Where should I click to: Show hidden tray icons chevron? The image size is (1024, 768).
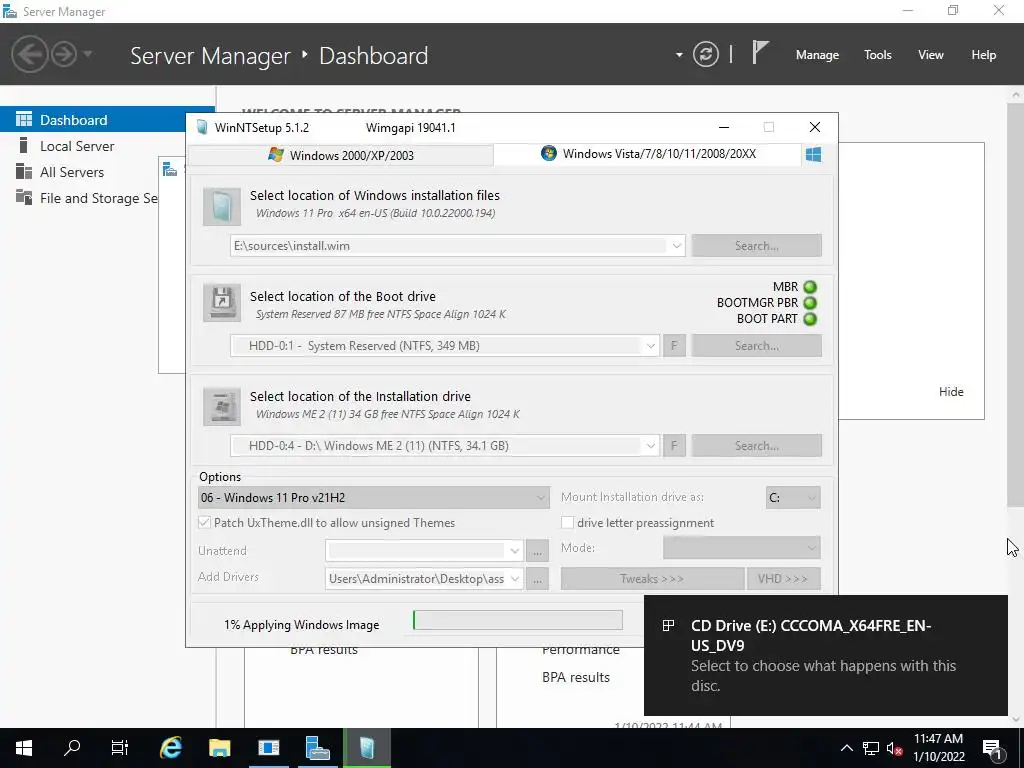pos(846,748)
